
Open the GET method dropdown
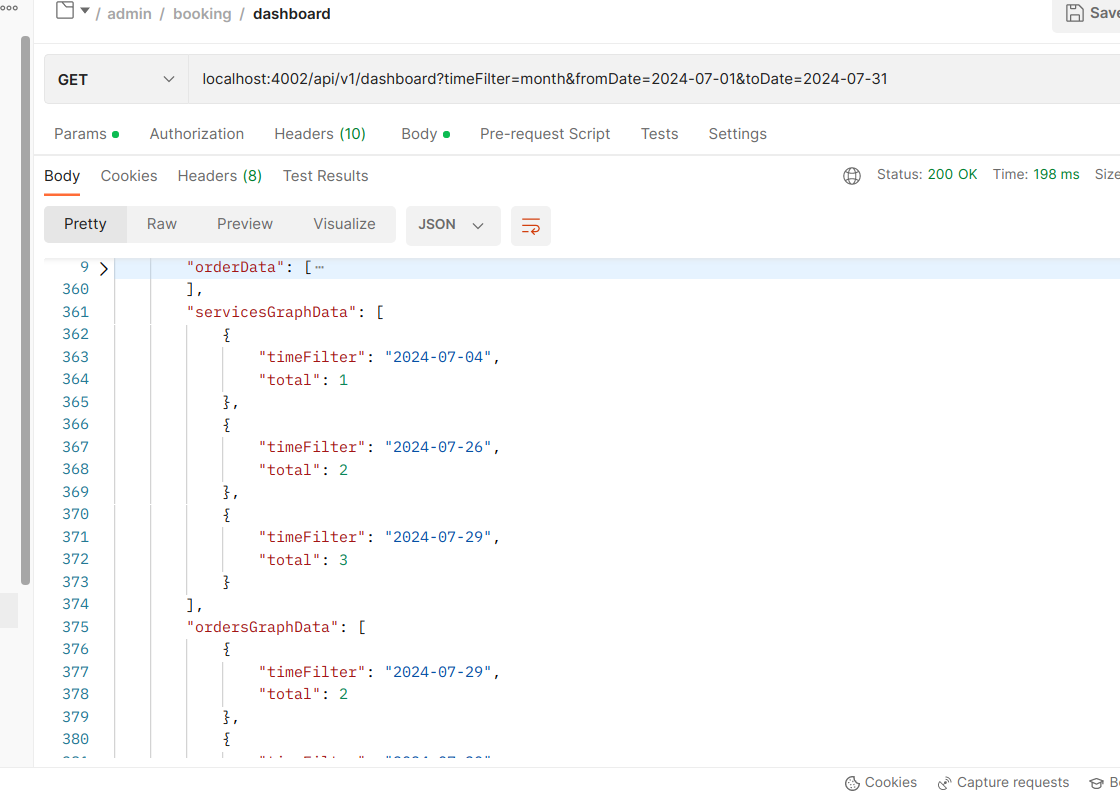[x=116, y=80]
